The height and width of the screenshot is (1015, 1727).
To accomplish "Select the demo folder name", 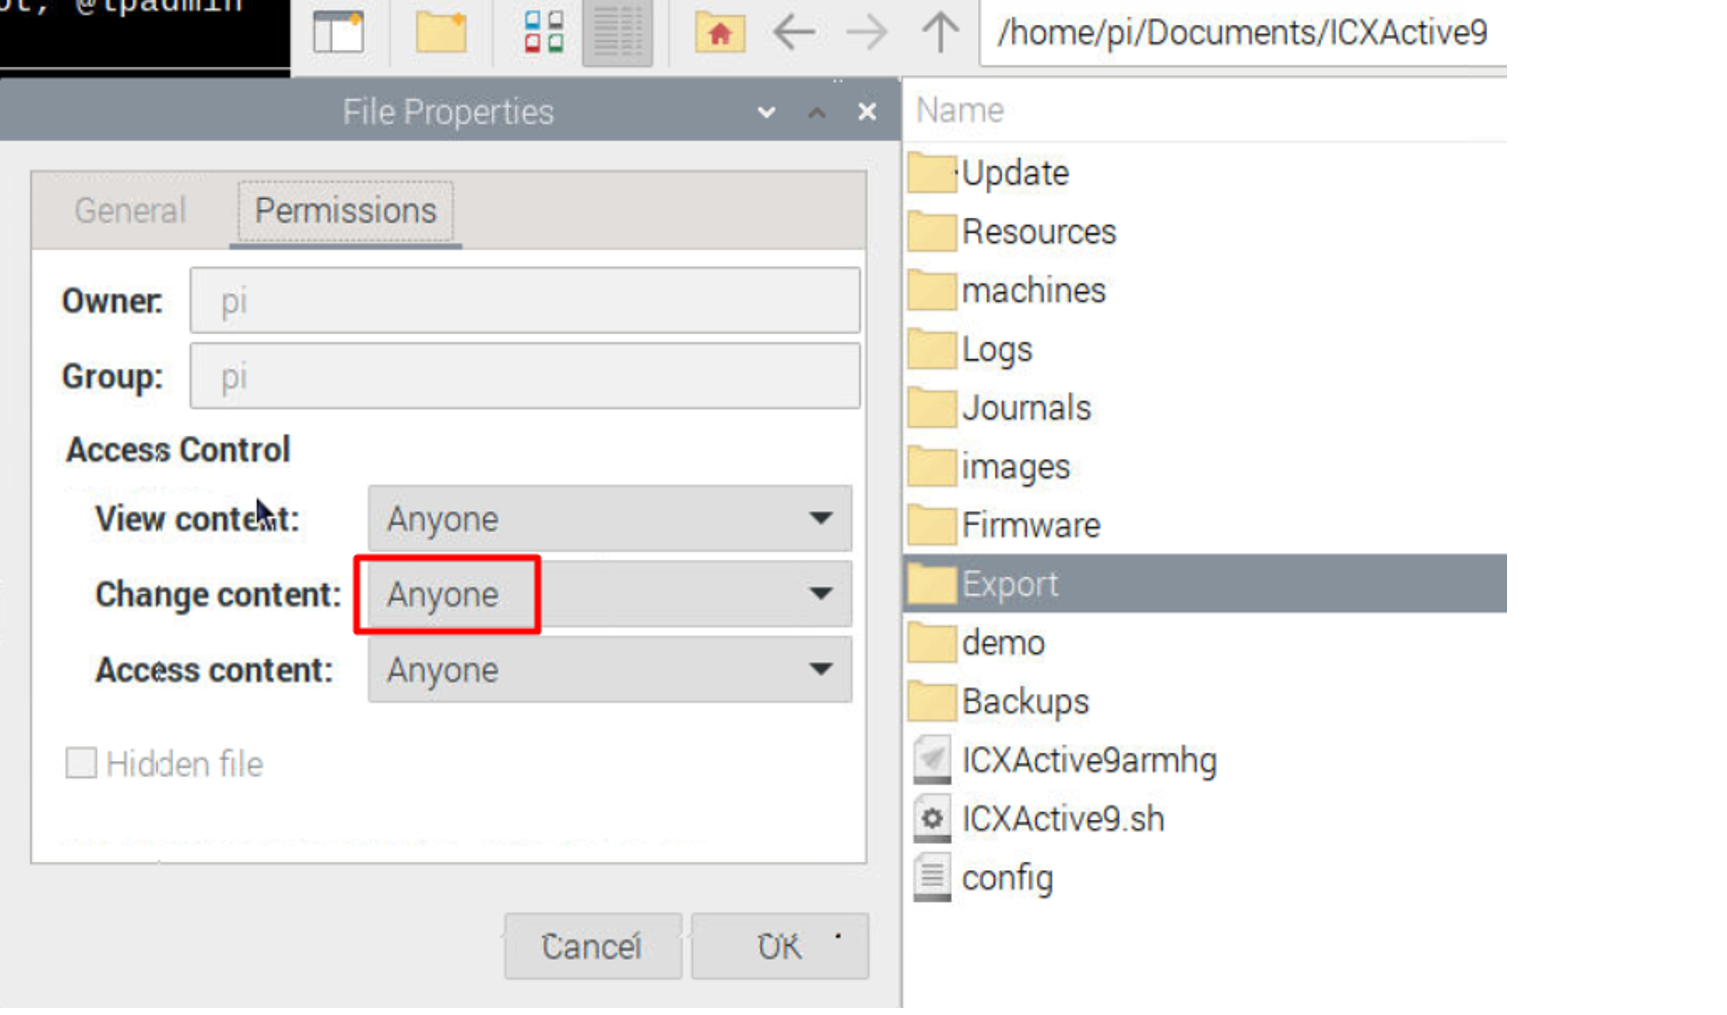I will pos(1003,643).
